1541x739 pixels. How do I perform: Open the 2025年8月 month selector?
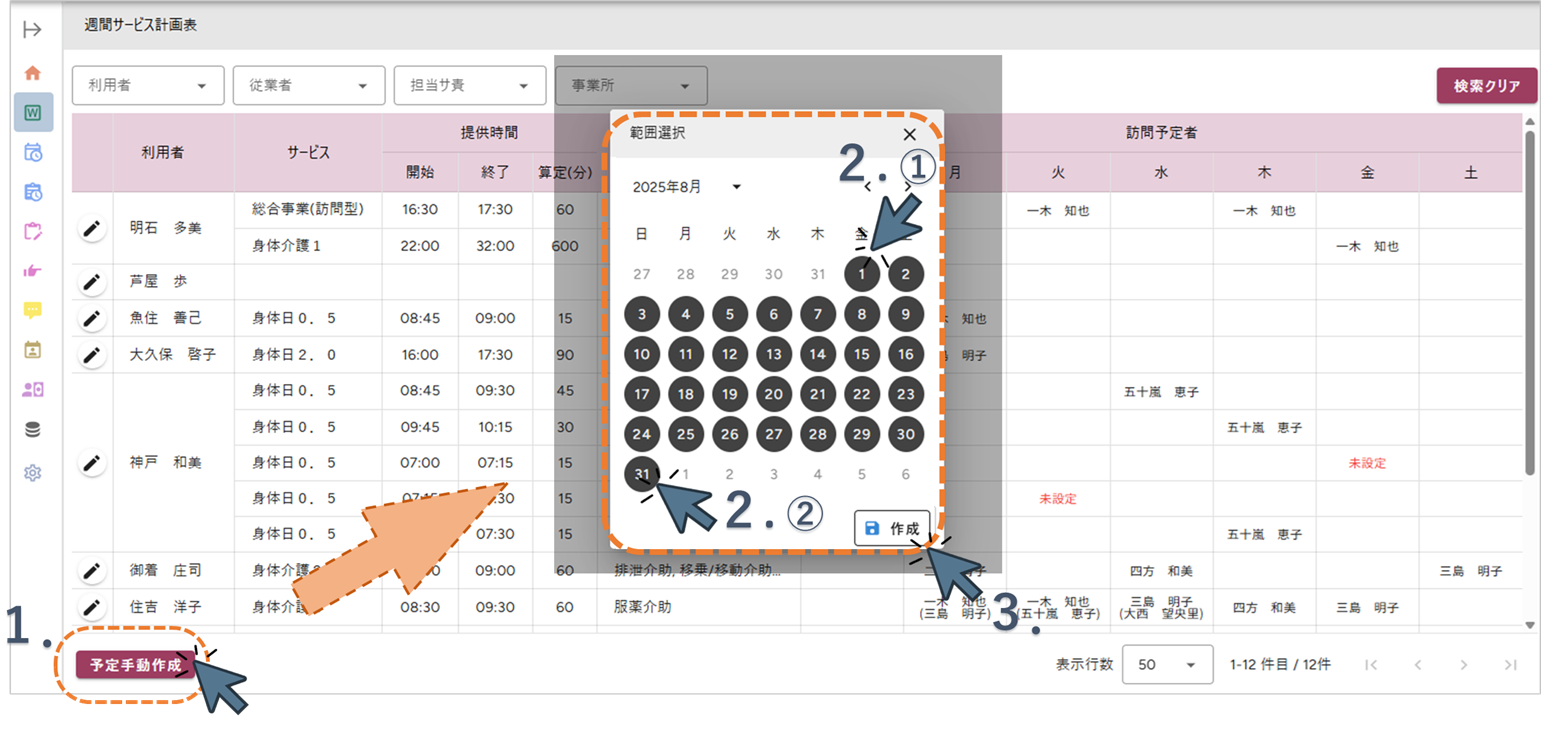pos(688,187)
